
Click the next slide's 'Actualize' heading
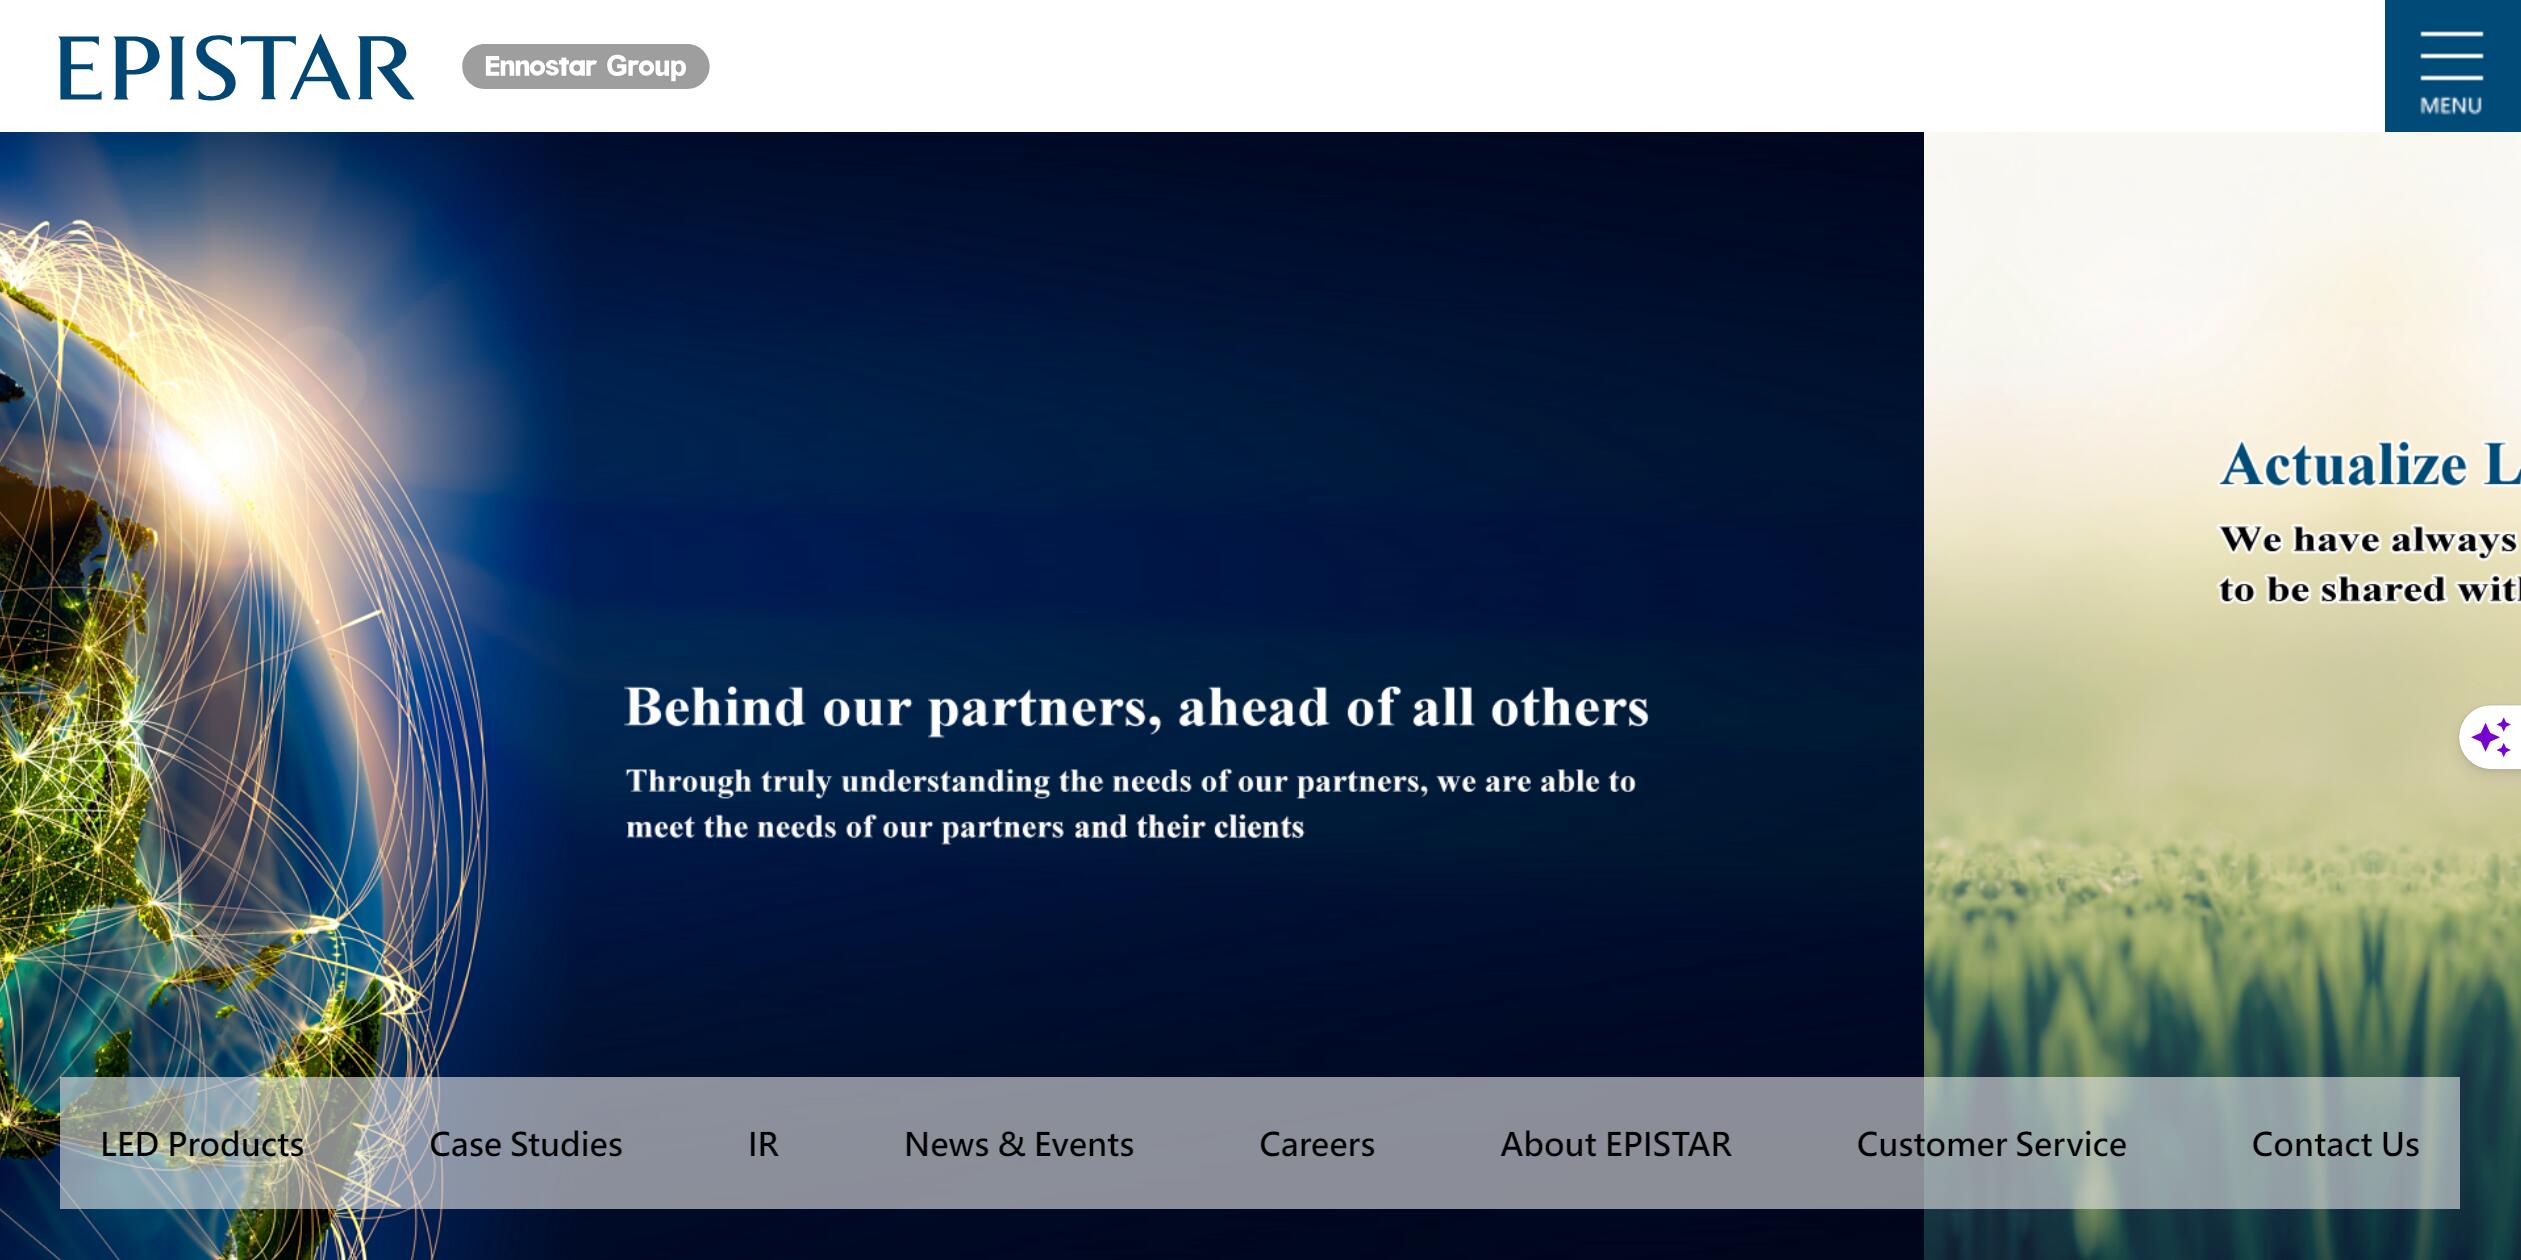[x=2370, y=465]
